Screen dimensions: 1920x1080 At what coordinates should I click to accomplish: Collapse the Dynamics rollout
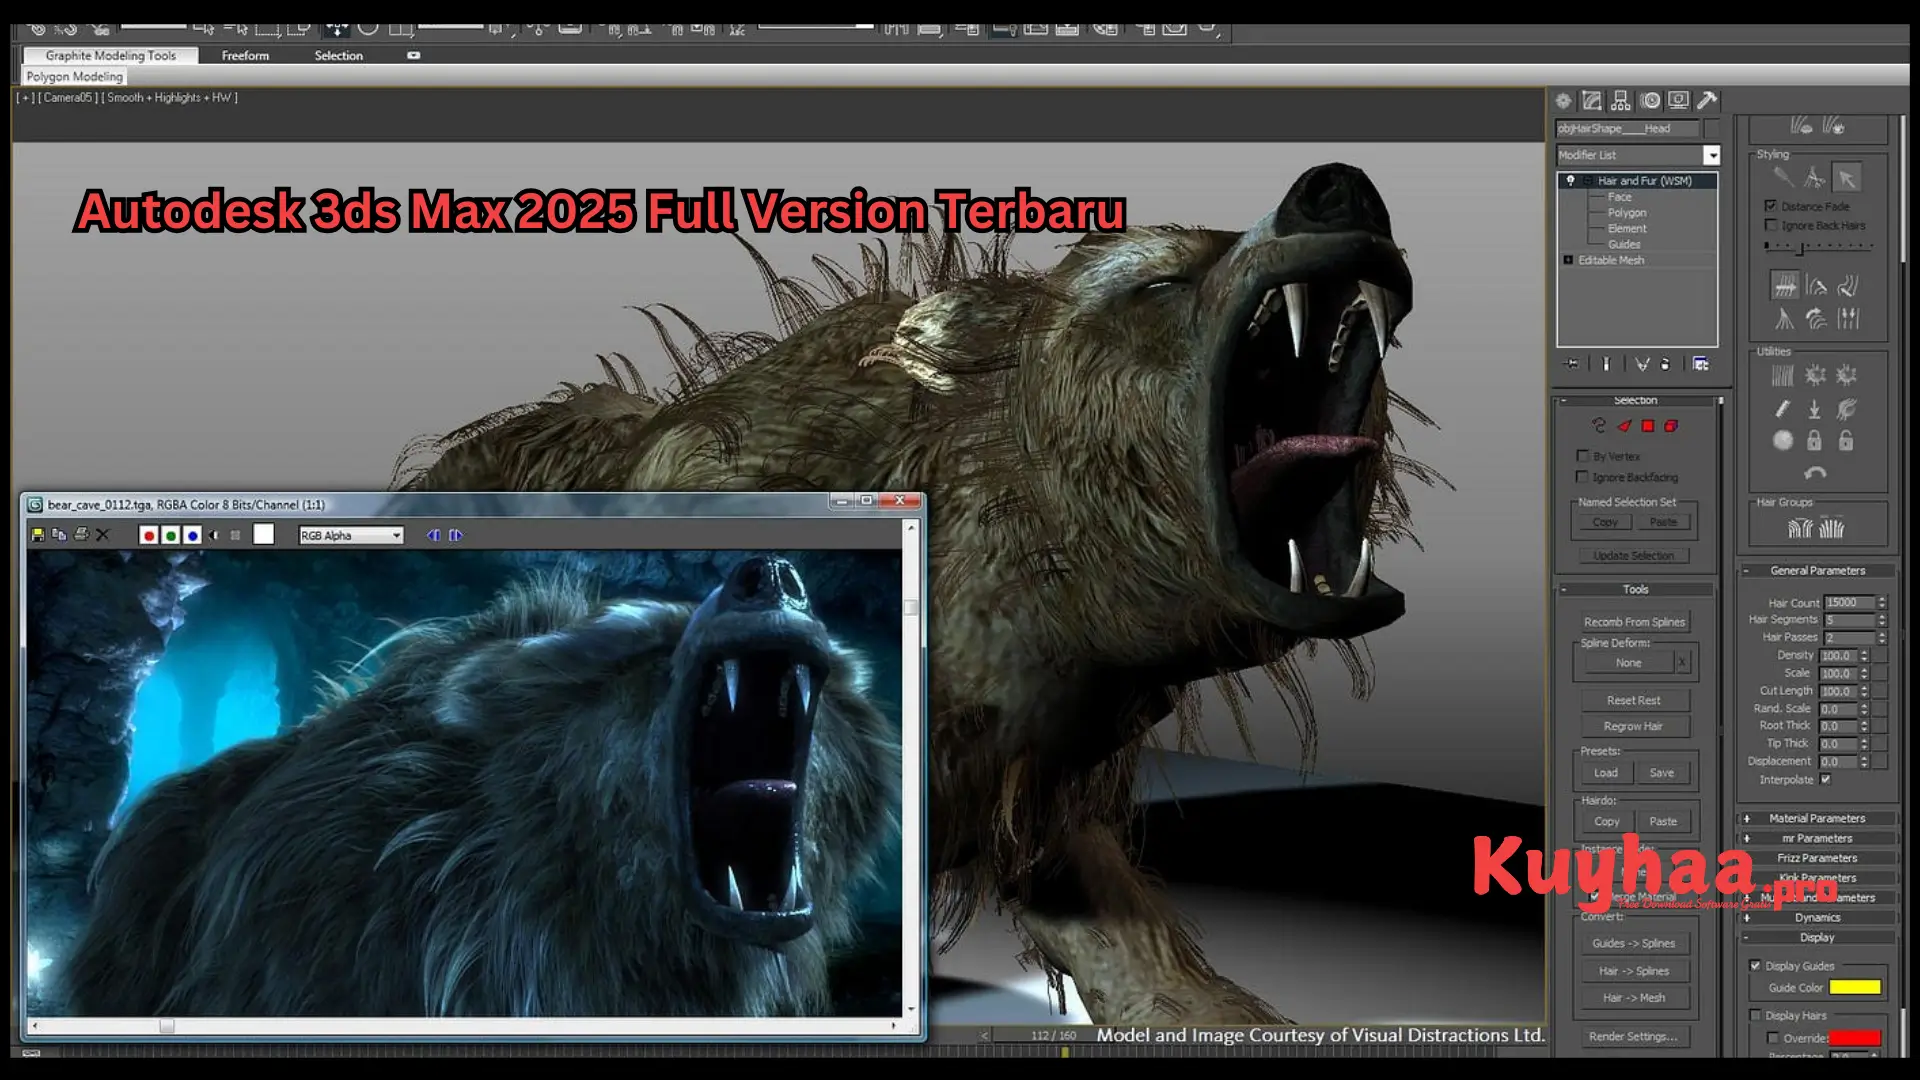1817,917
